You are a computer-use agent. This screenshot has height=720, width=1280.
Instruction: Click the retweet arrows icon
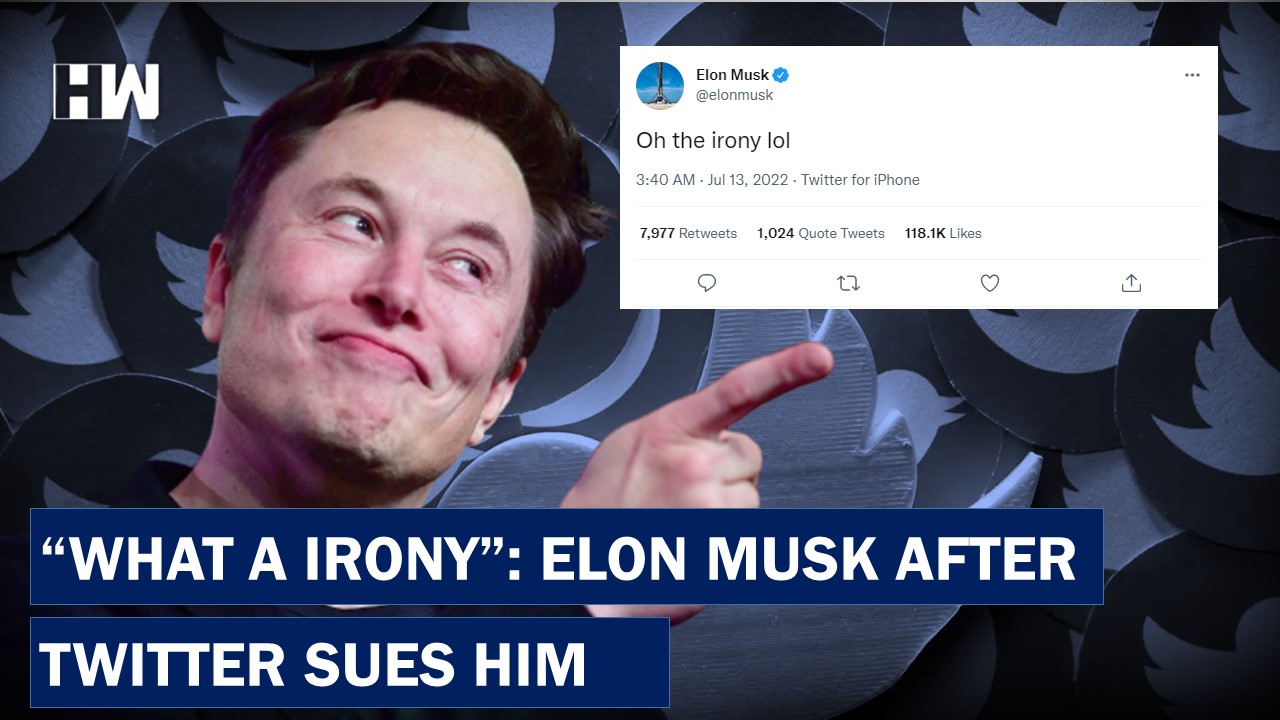coord(848,283)
